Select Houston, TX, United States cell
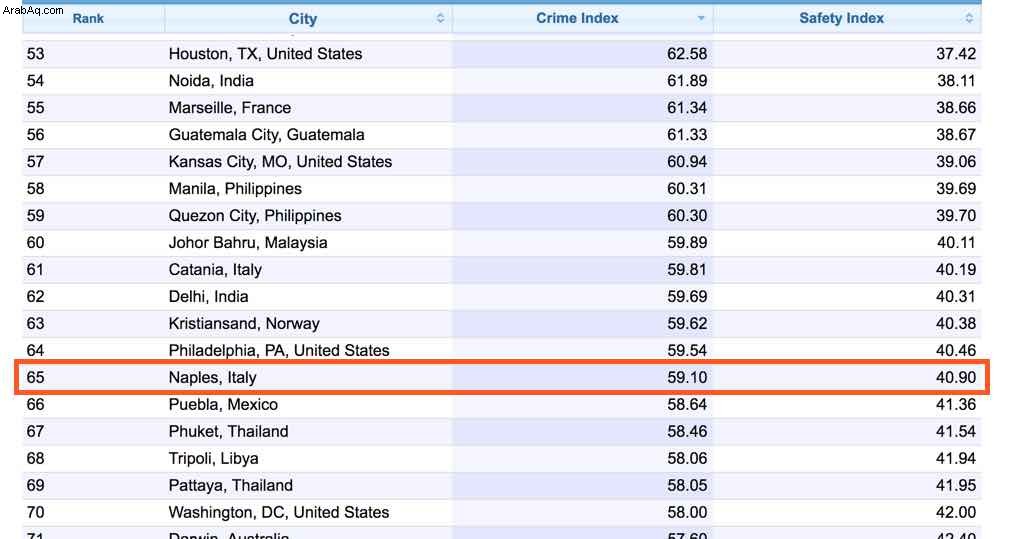 266,54
